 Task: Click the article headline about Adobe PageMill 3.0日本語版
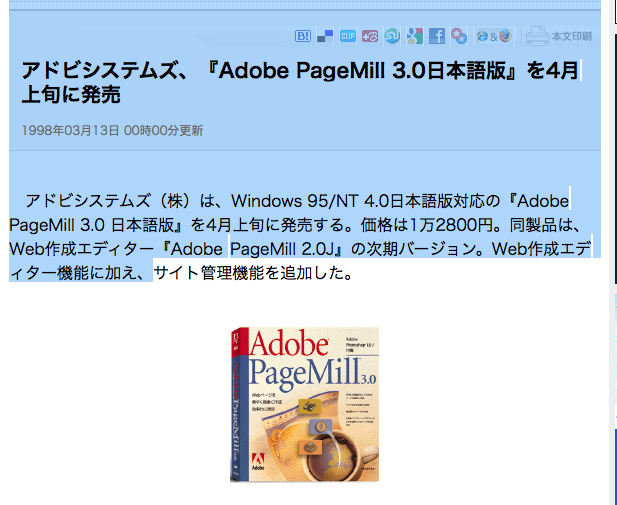300,71
